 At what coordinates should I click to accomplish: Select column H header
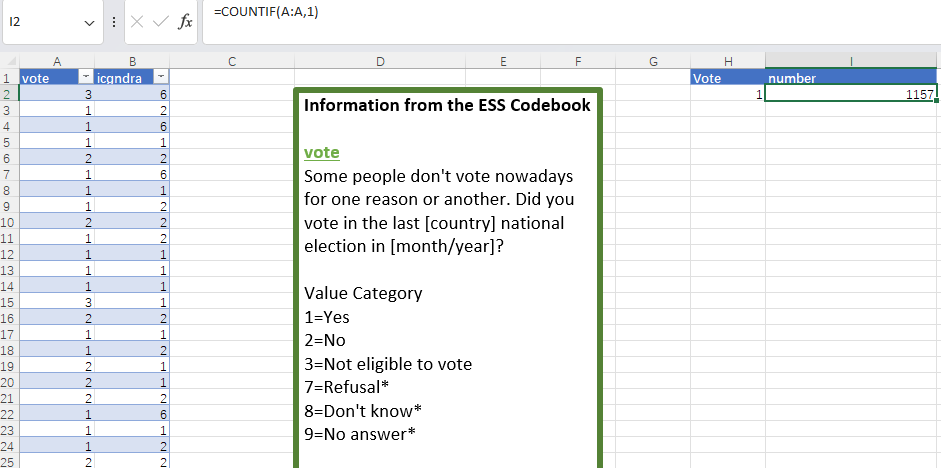pos(728,61)
